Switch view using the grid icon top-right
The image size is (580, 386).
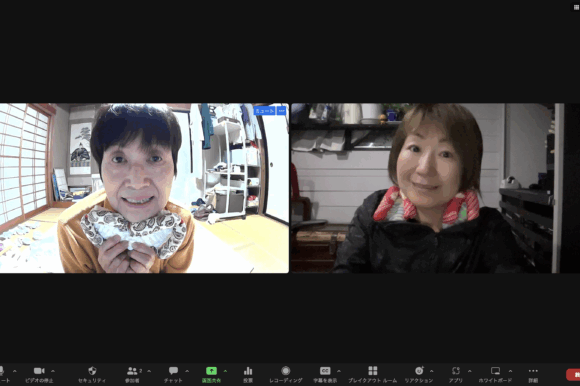576,7
